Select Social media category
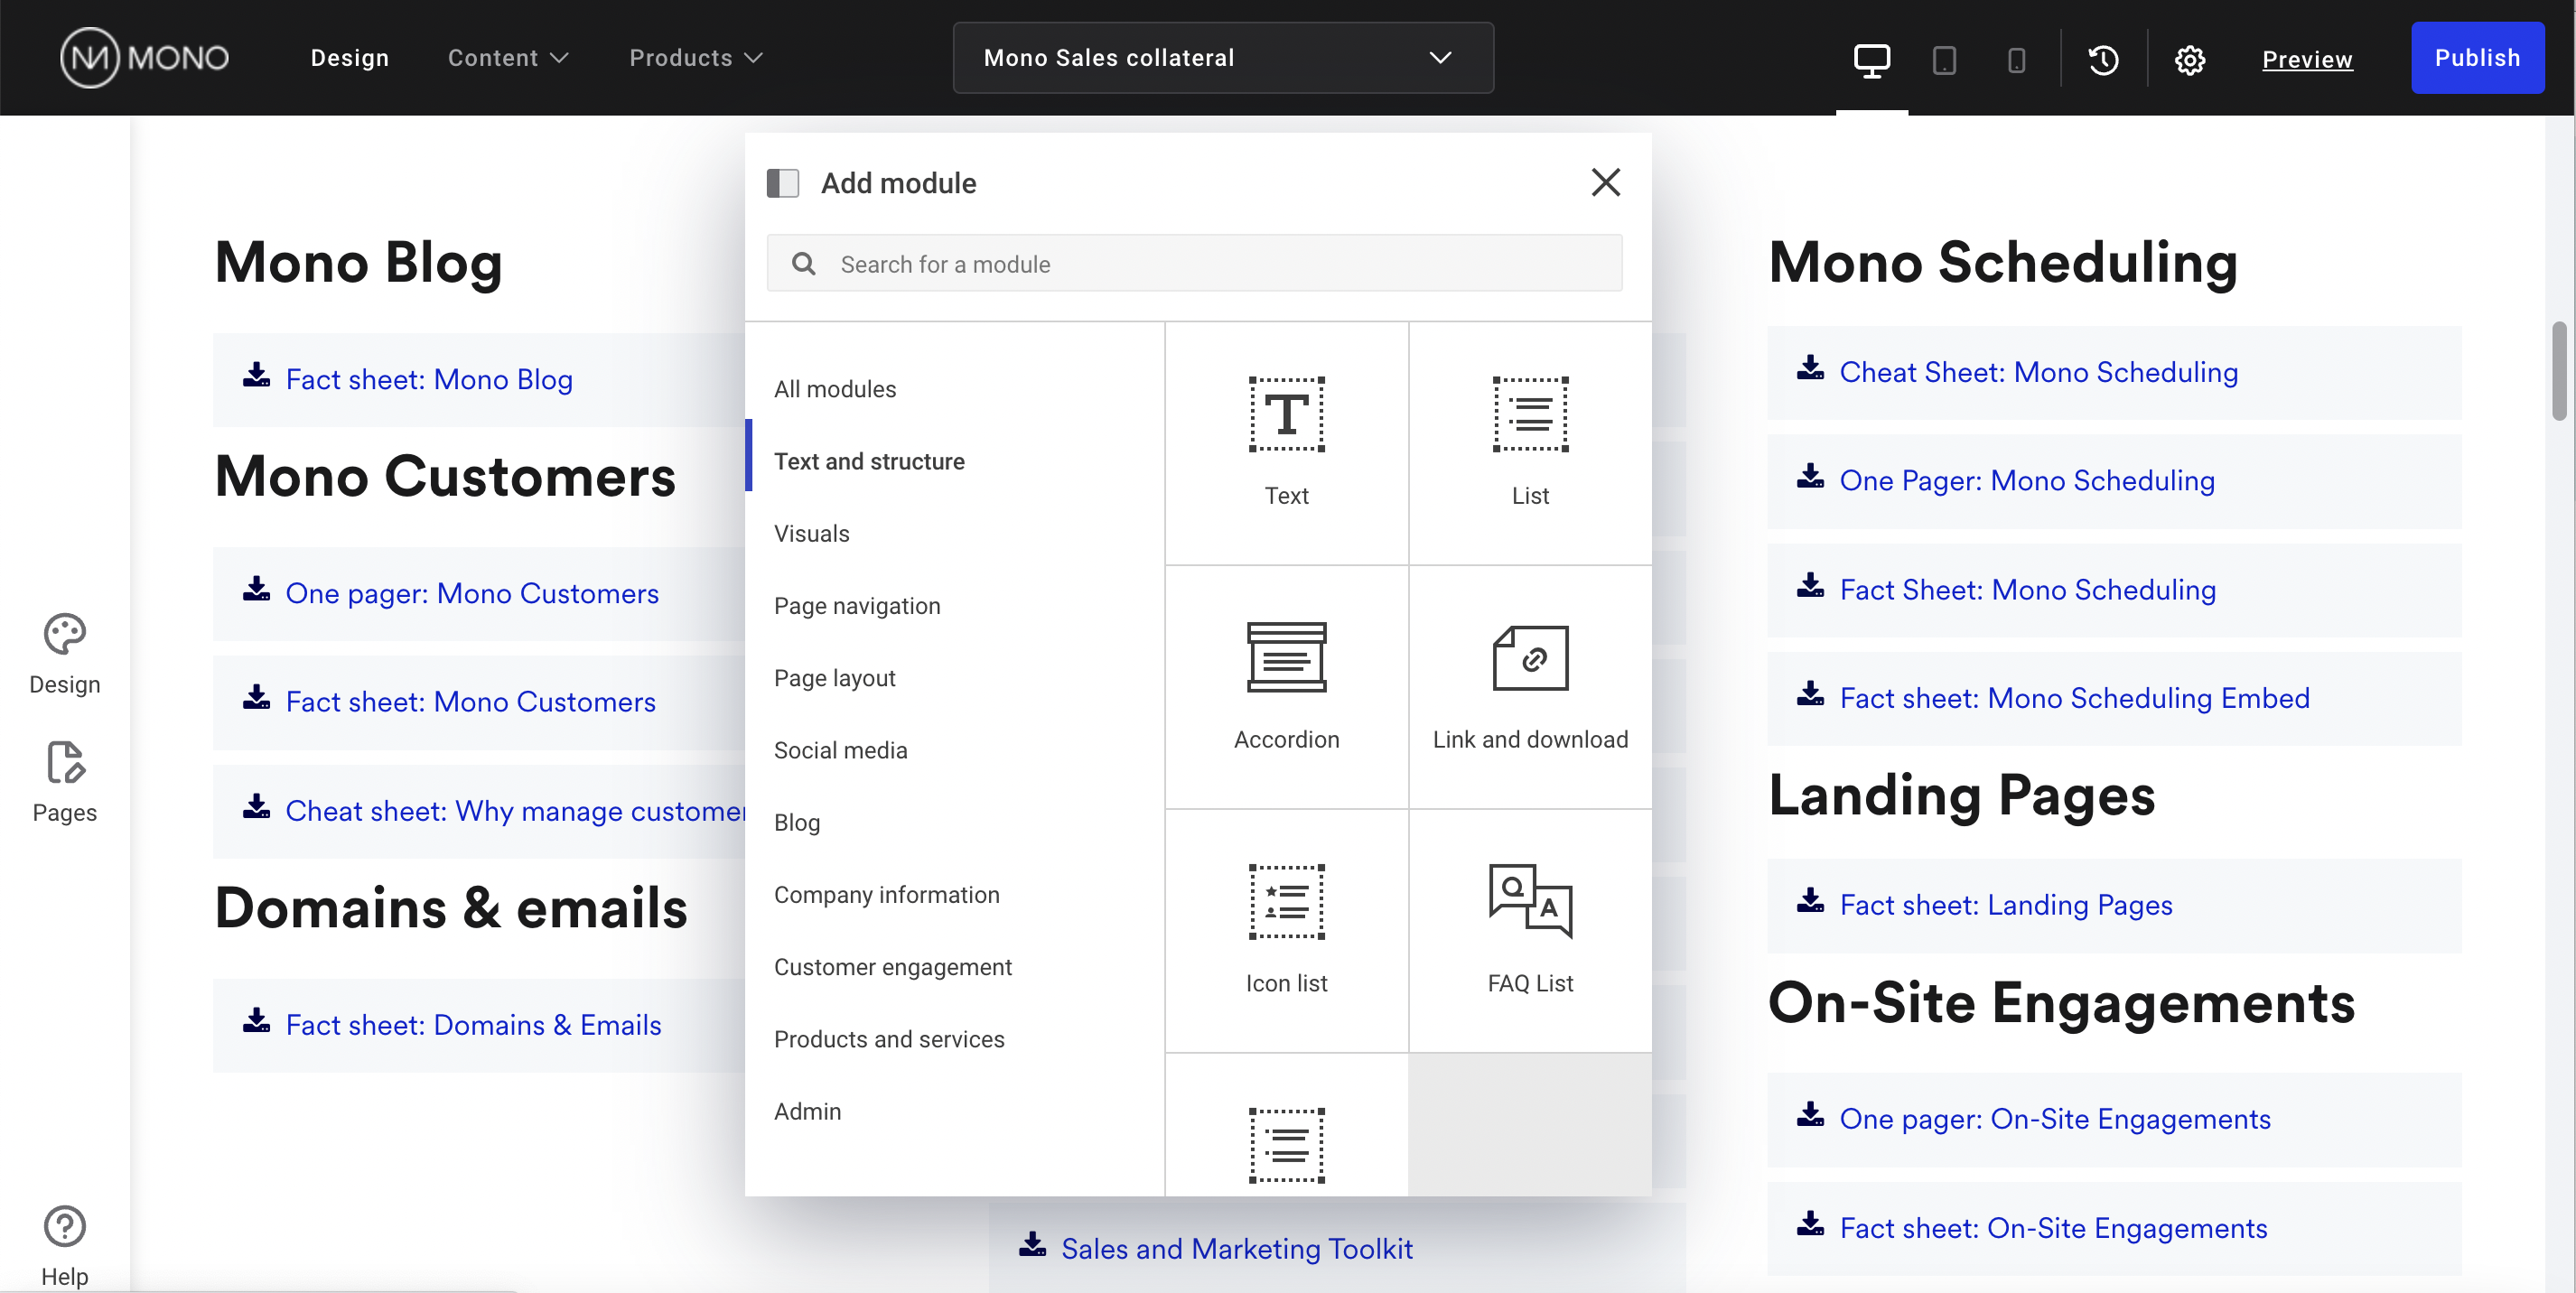The height and width of the screenshot is (1293, 2576). coord(840,750)
